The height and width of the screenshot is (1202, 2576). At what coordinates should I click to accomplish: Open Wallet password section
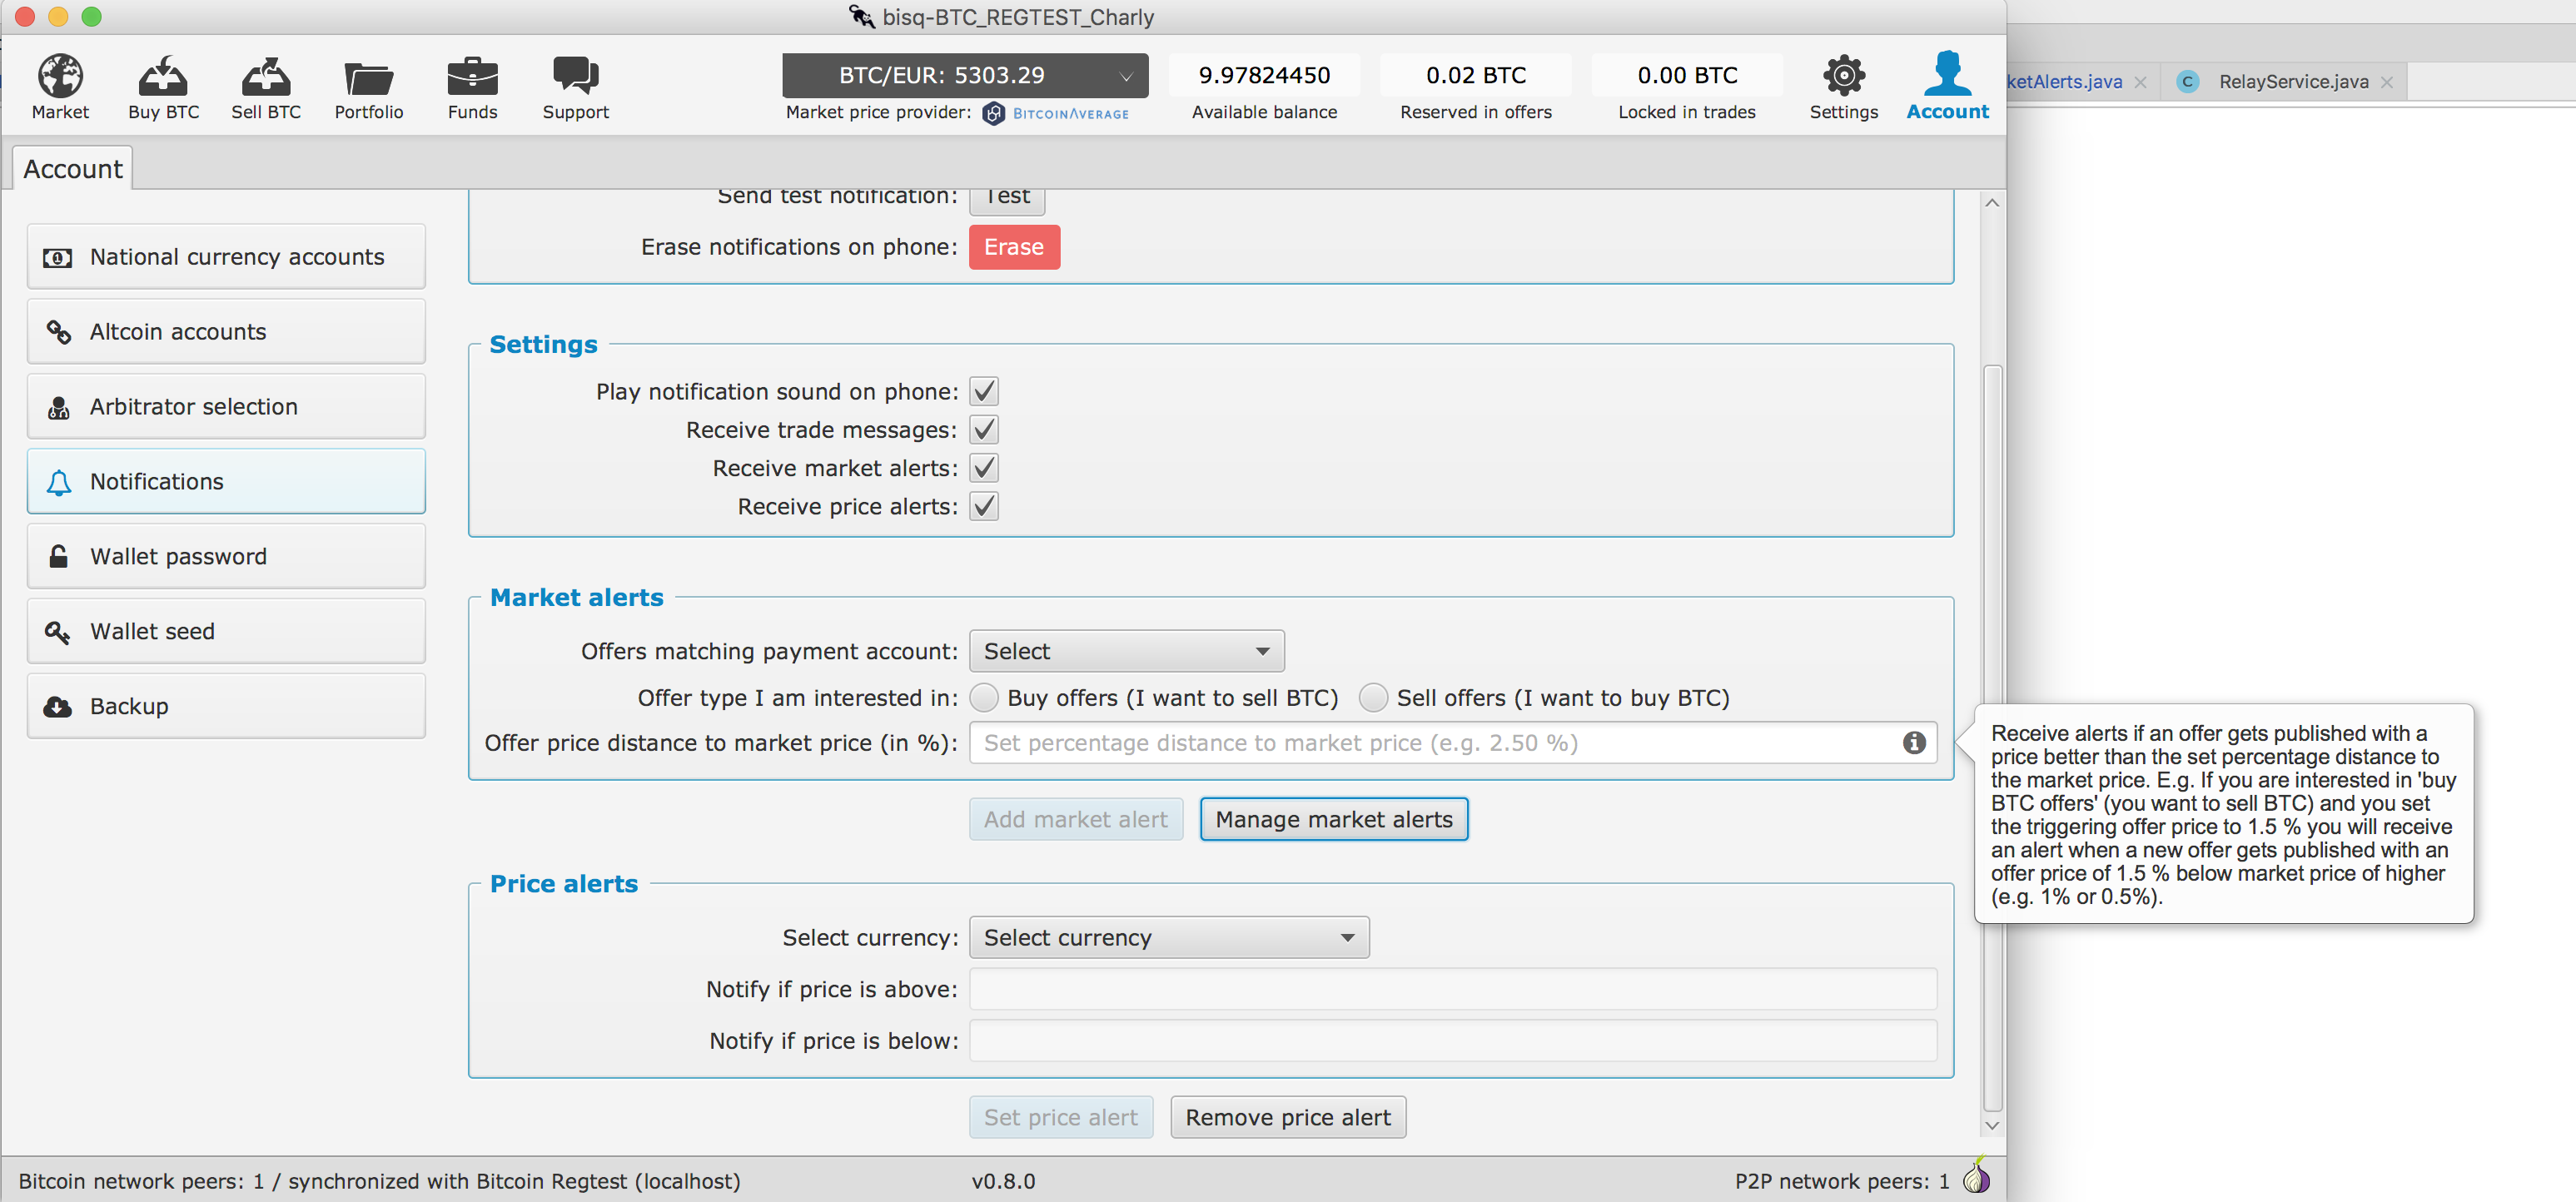tap(226, 556)
